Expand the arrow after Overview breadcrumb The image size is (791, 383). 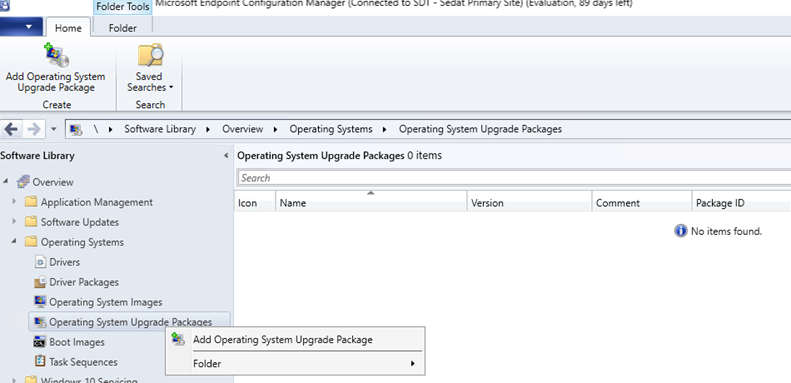275,130
